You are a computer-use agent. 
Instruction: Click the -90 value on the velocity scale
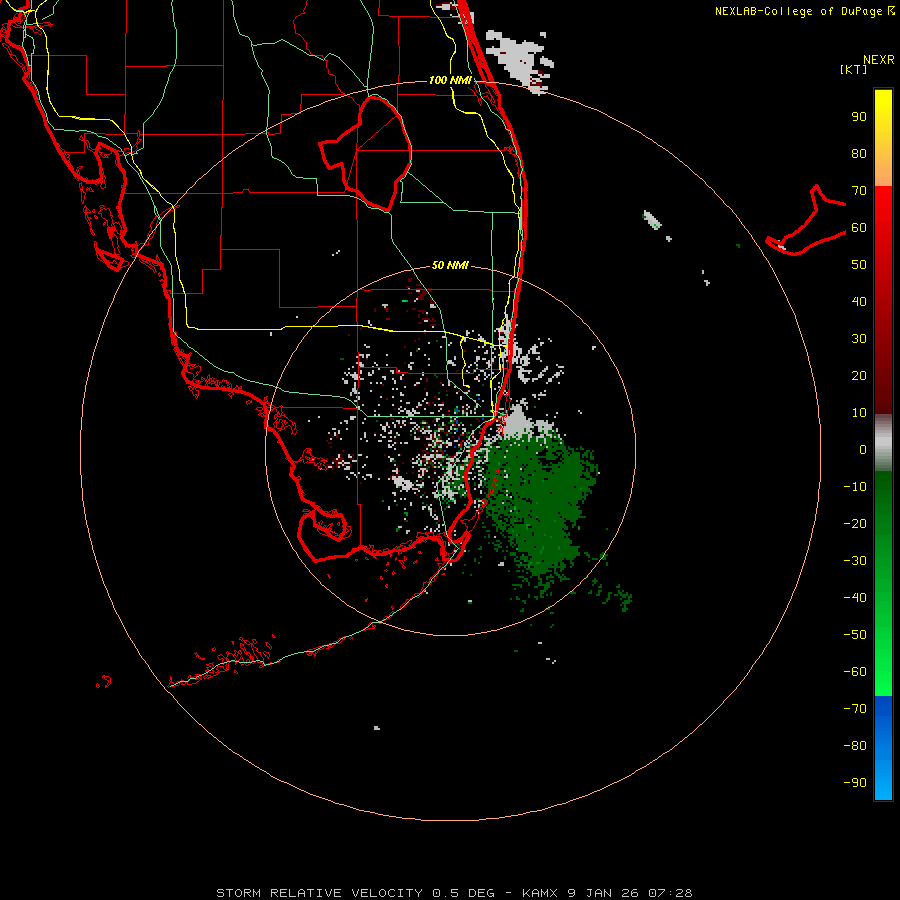(855, 782)
